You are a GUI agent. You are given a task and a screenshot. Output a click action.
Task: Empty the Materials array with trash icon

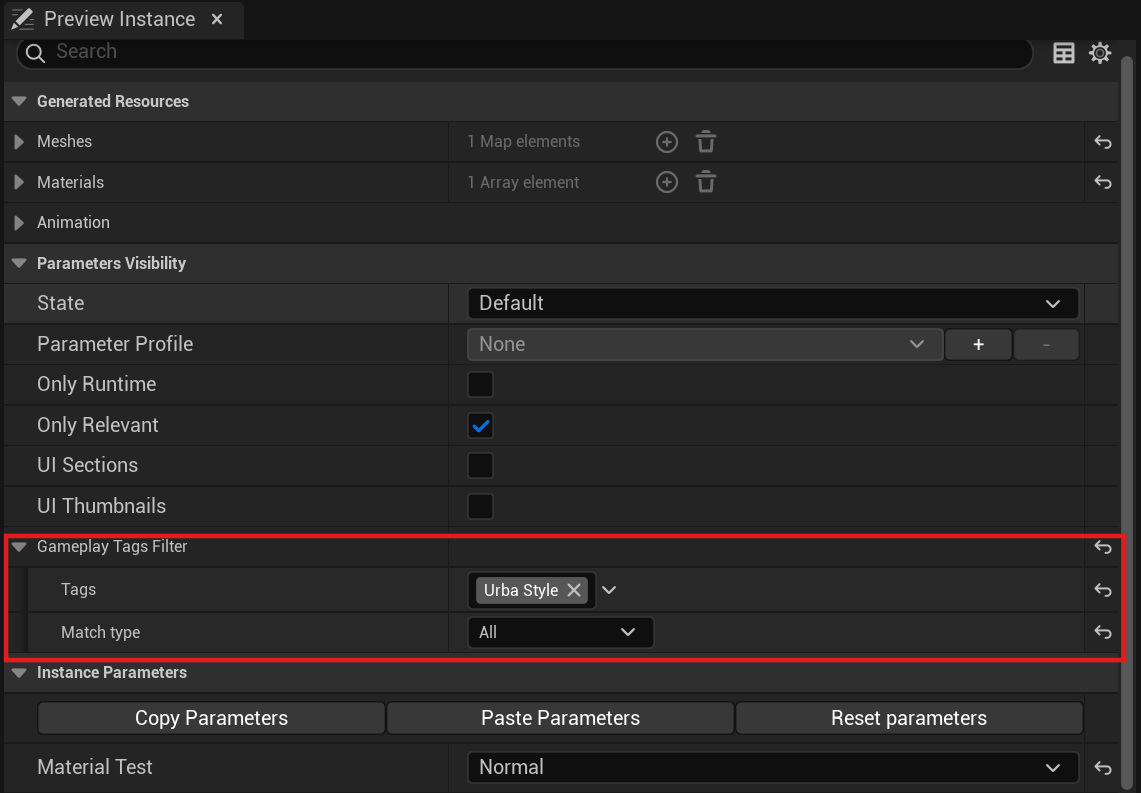point(706,182)
